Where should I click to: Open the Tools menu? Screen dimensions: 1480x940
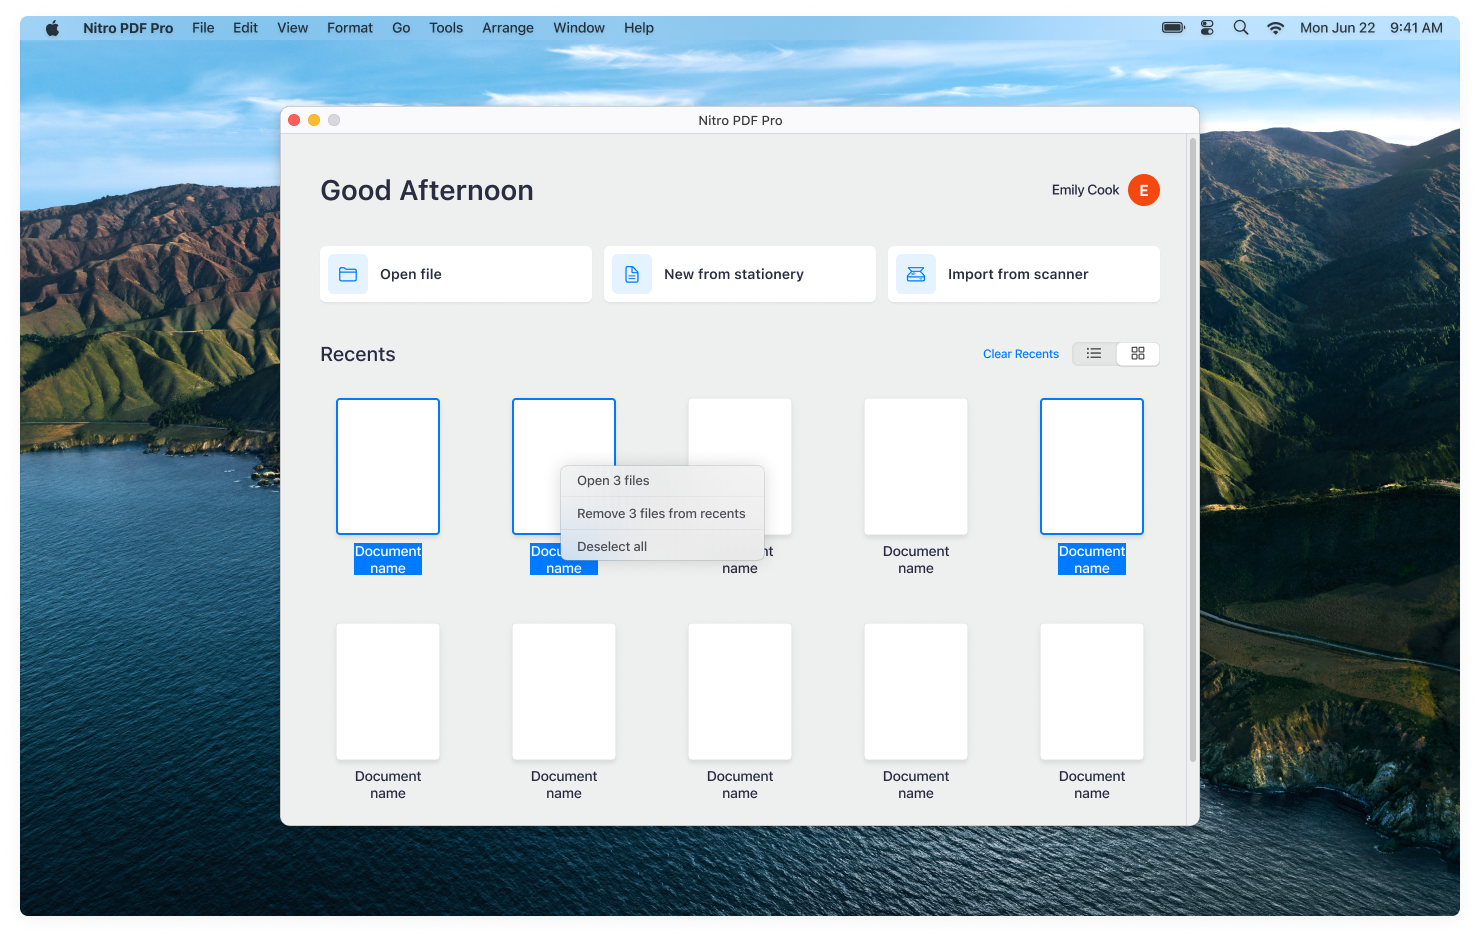click(445, 27)
